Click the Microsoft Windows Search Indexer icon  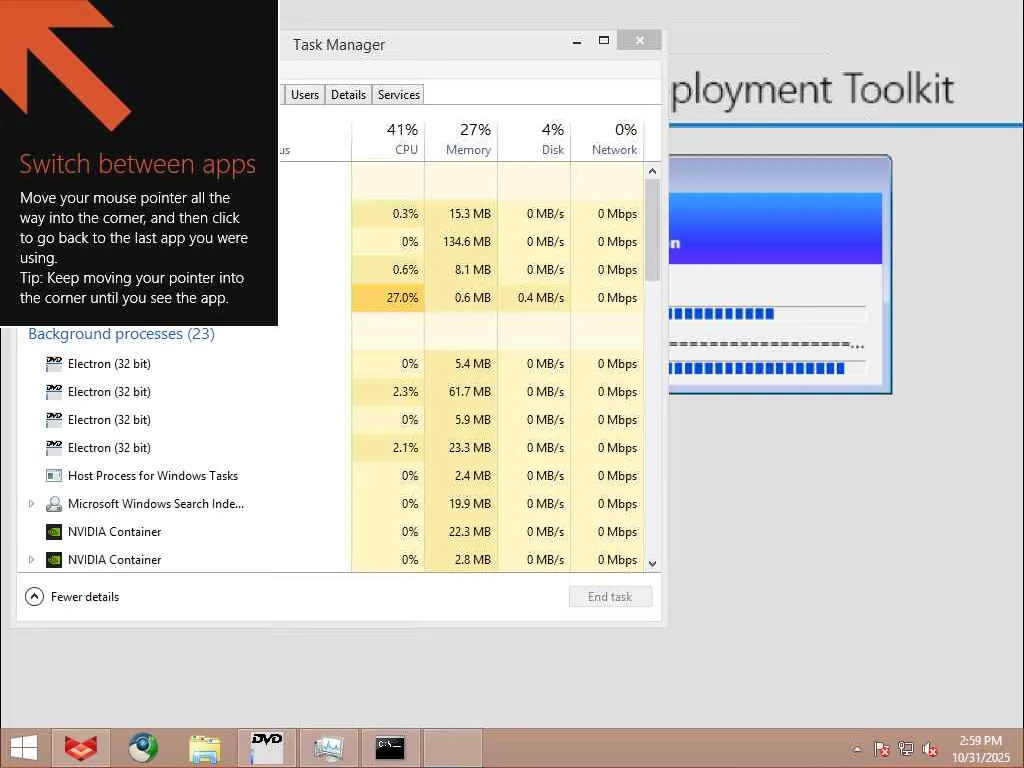click(x=54, y=504)
